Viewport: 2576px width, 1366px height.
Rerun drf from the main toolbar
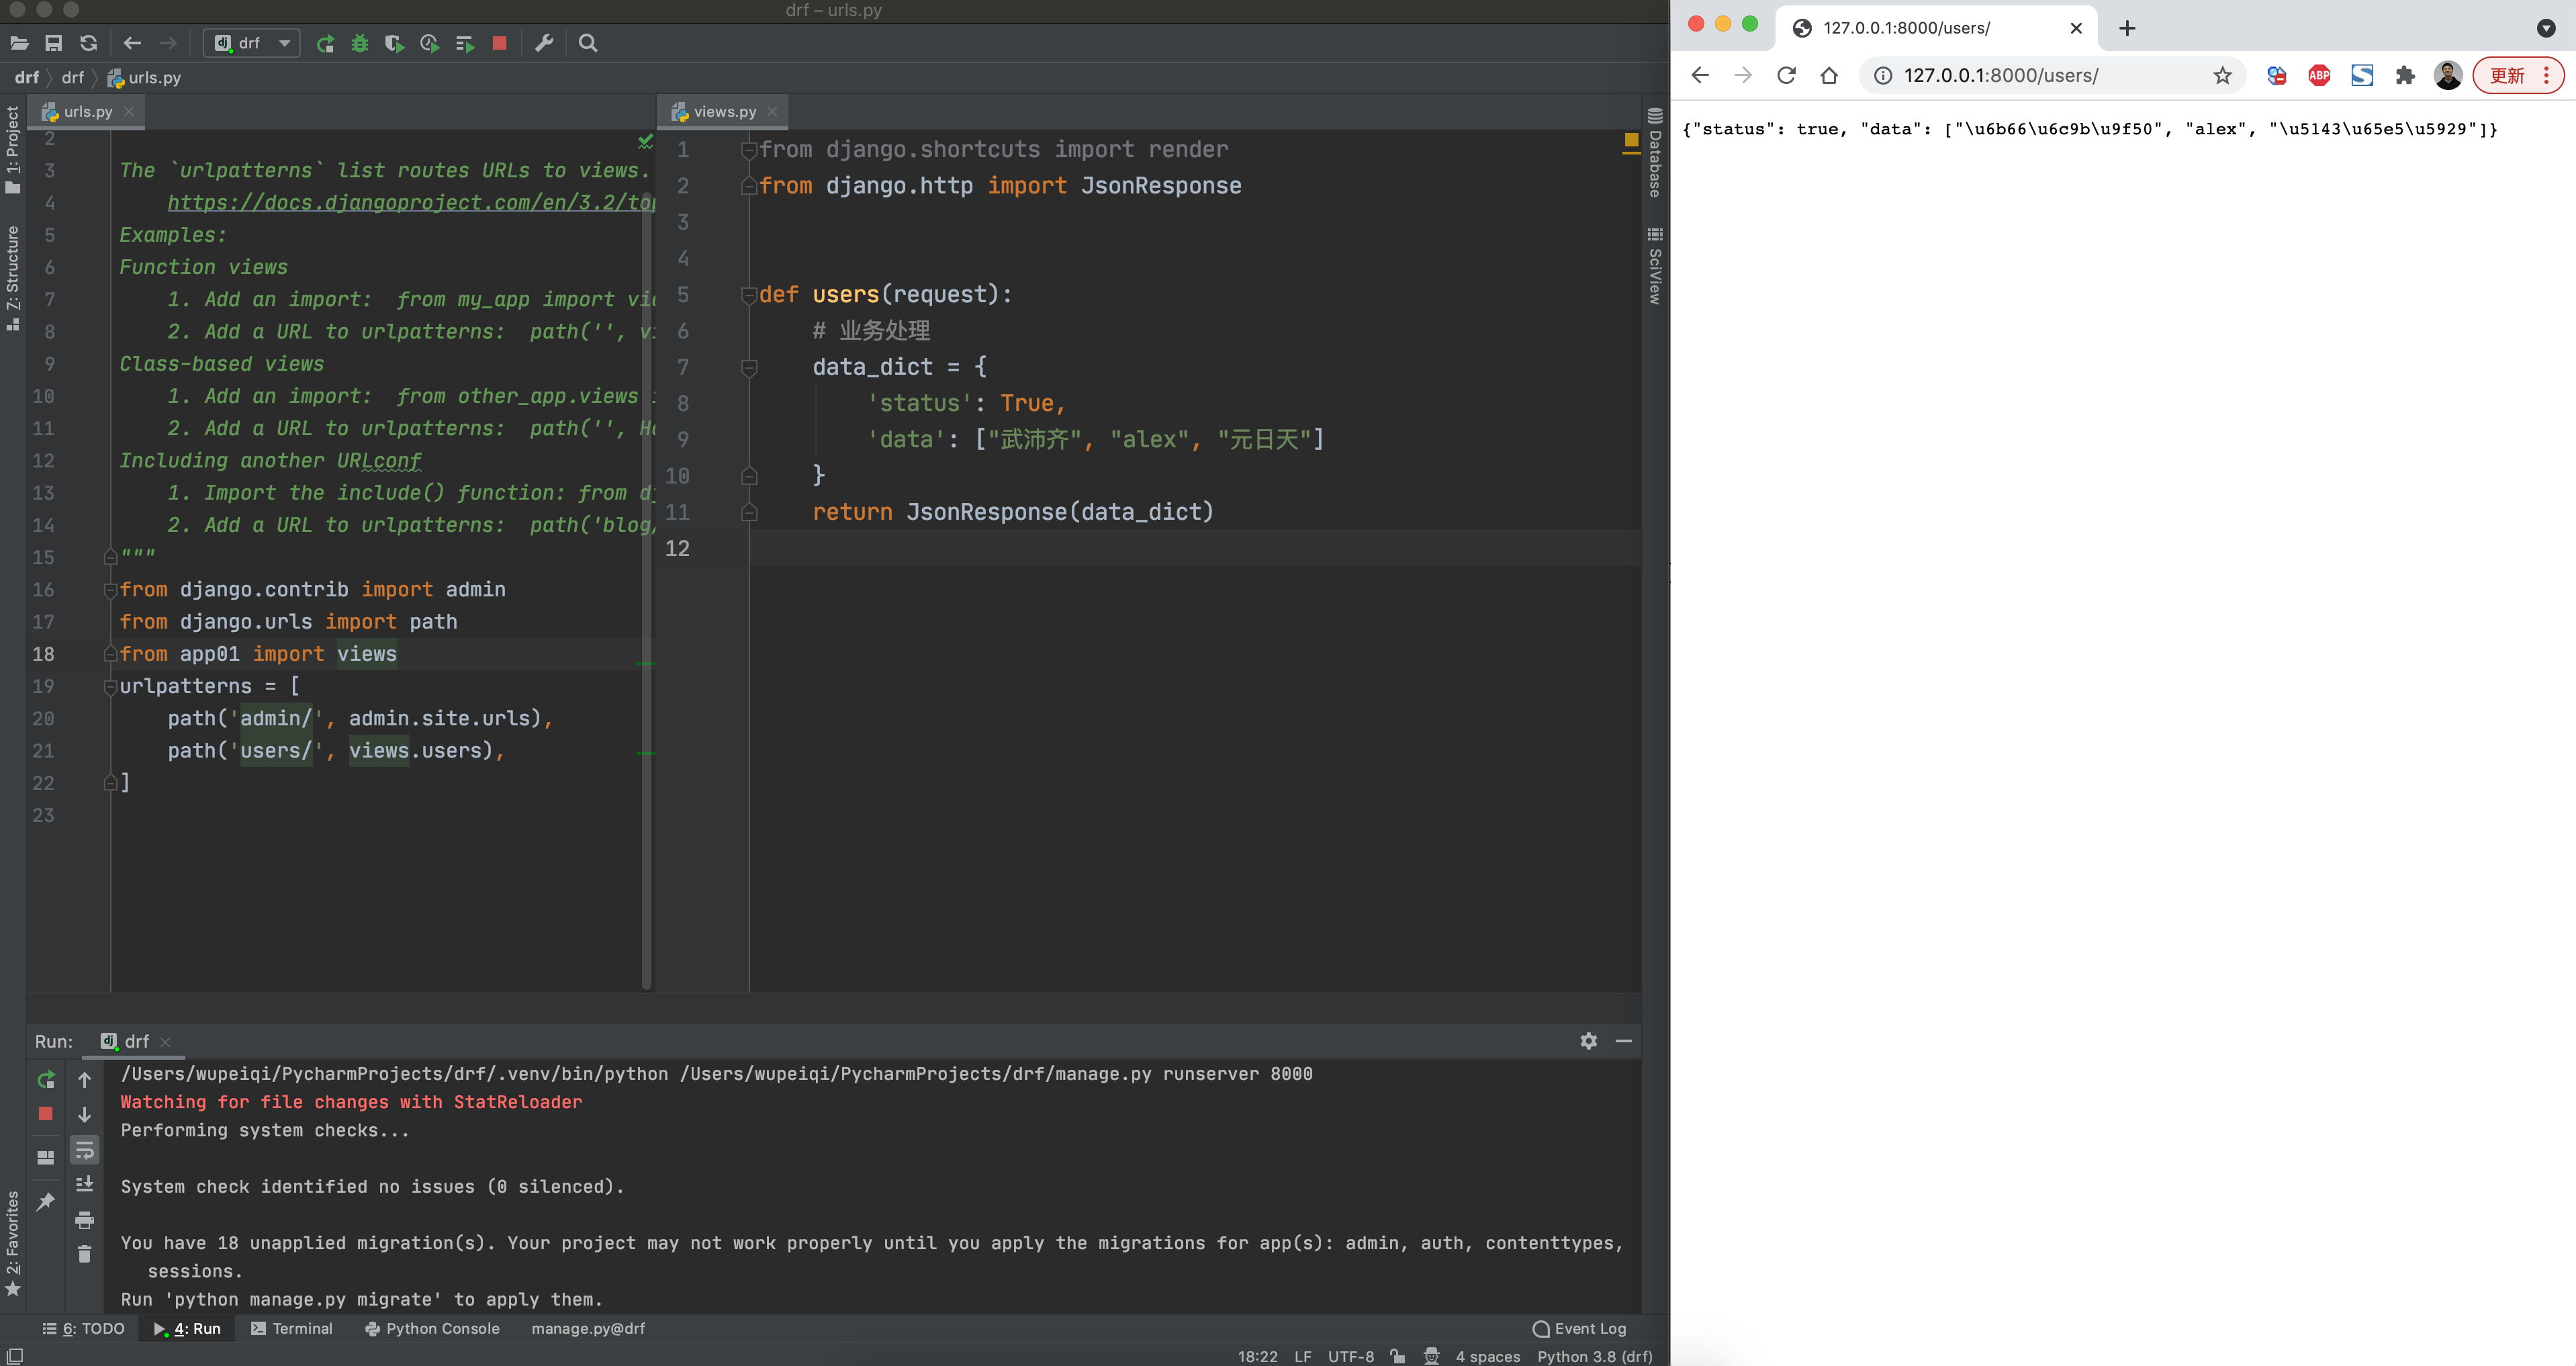(325, 43)
